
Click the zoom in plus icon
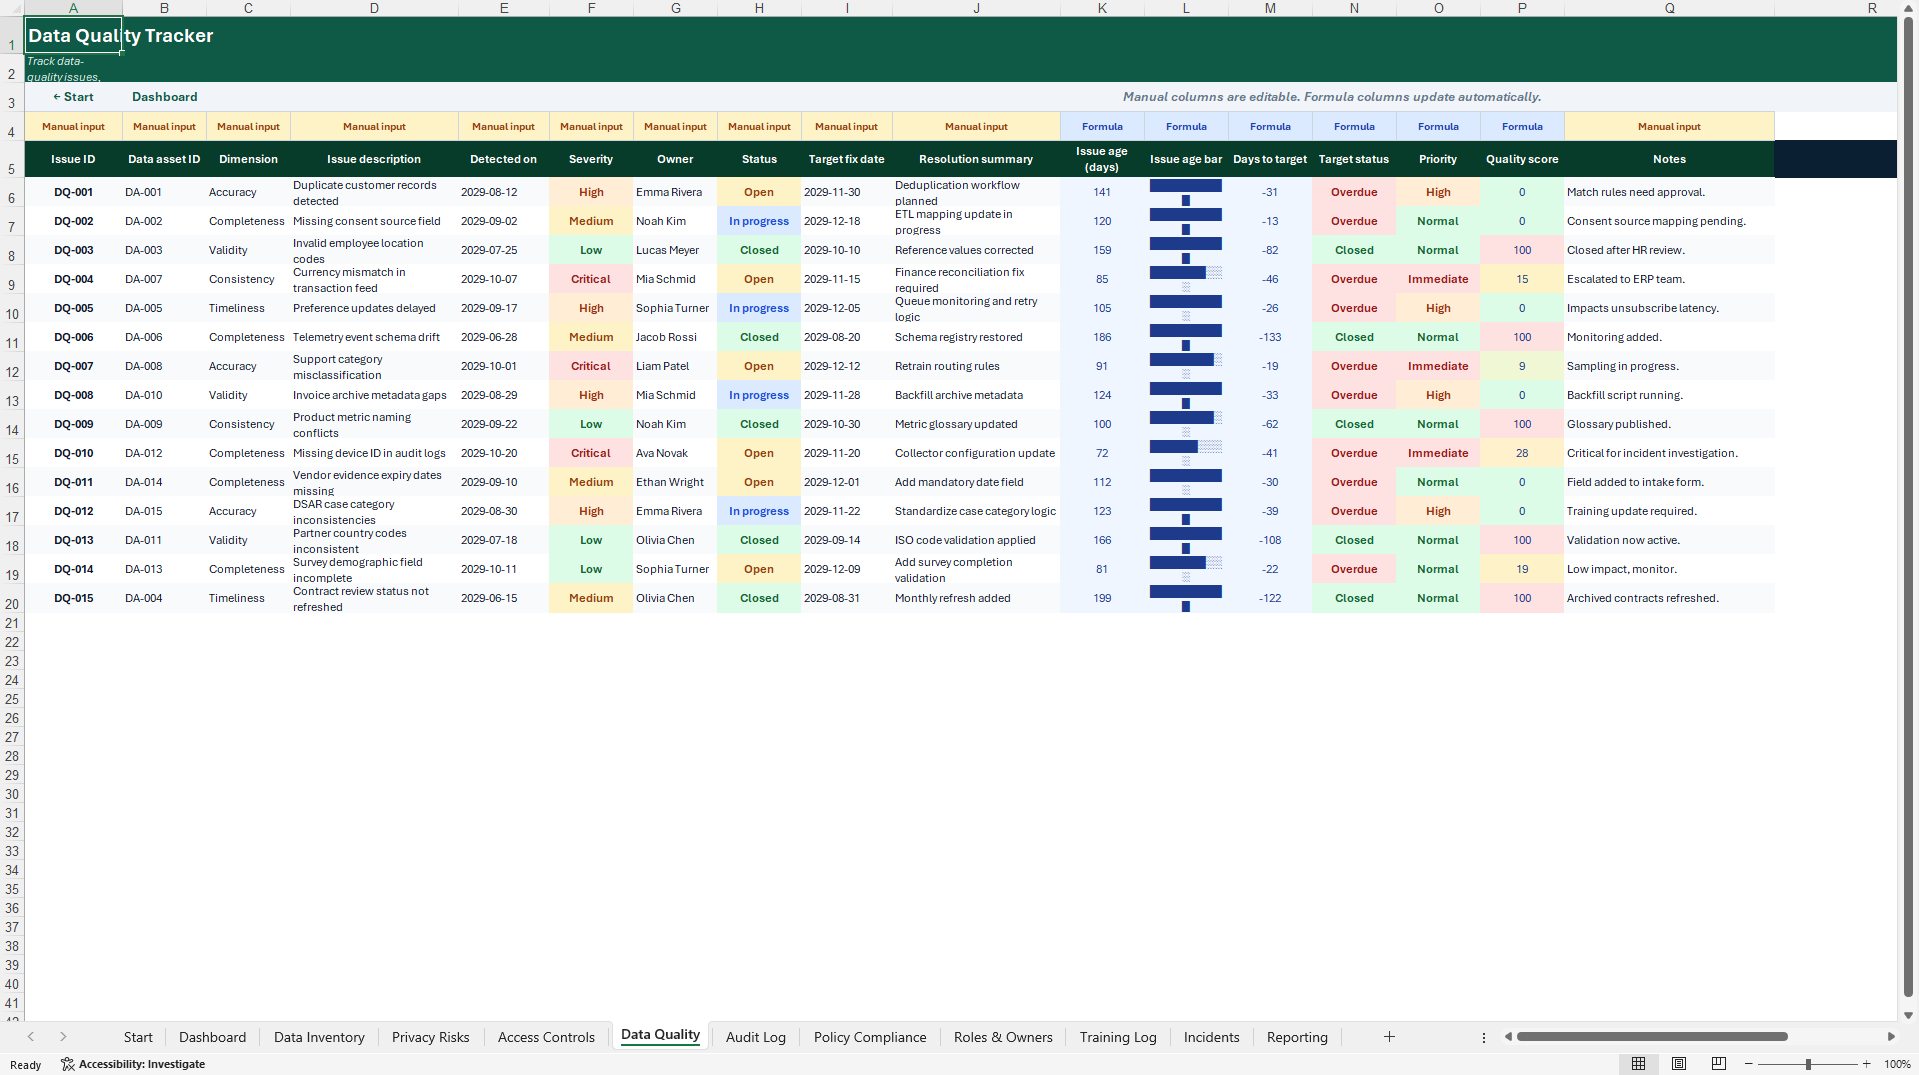(1866, 1064)
